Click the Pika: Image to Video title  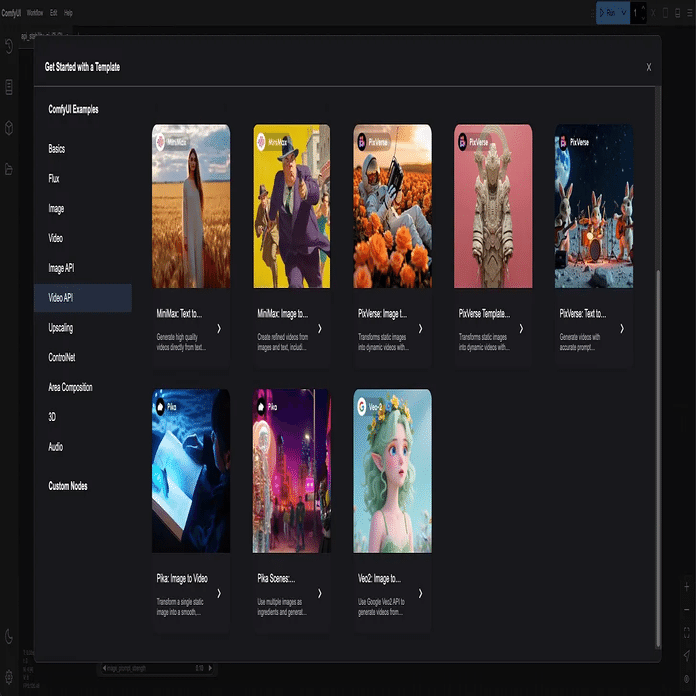pos(182,578)
